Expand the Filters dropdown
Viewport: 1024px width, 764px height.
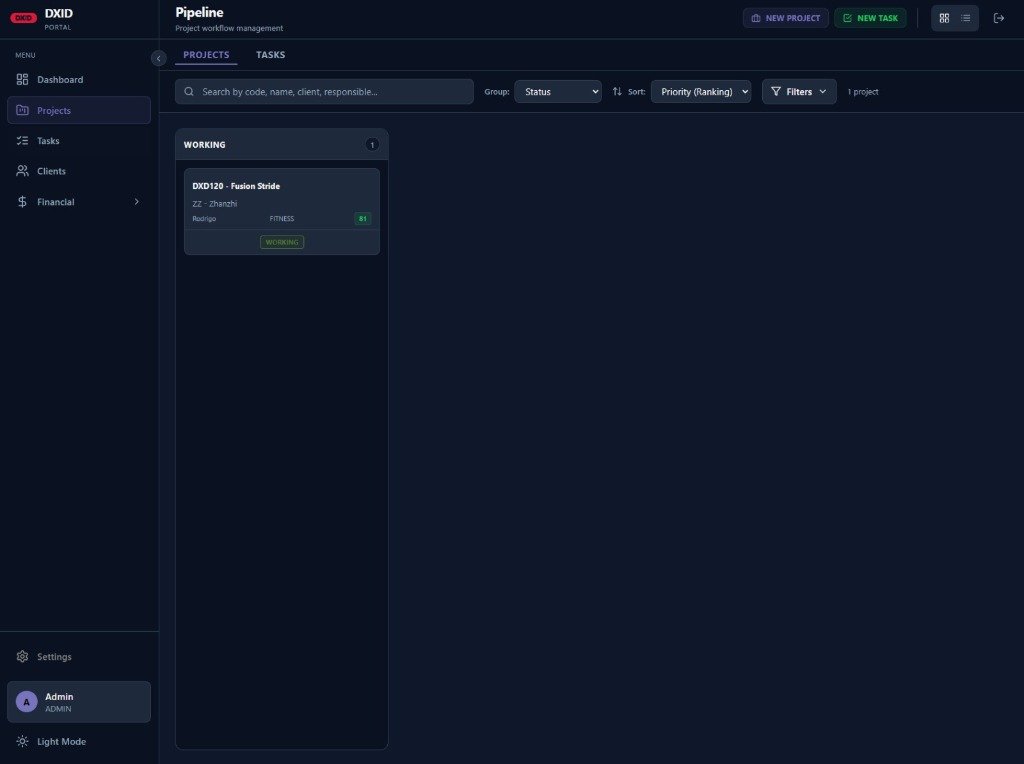click(798, 91)
